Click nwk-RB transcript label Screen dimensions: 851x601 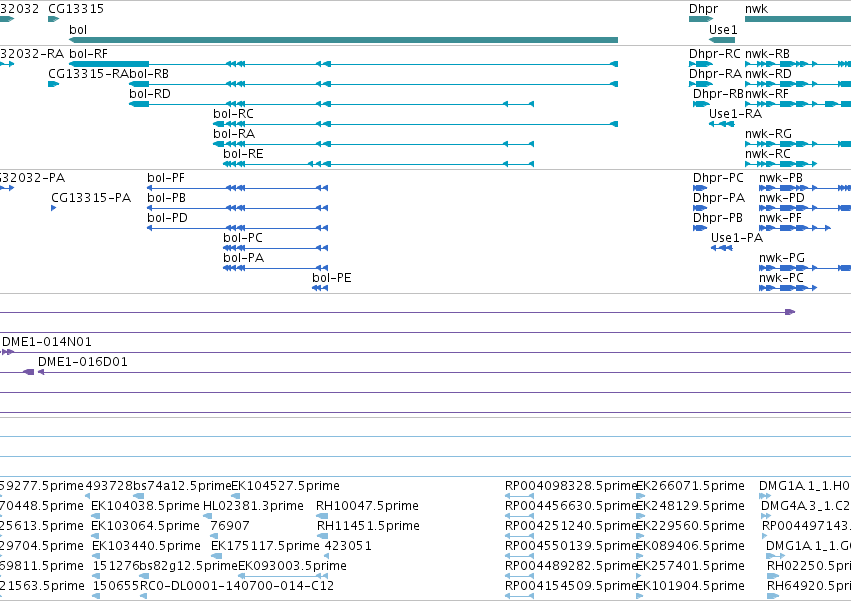pos(767,54)
